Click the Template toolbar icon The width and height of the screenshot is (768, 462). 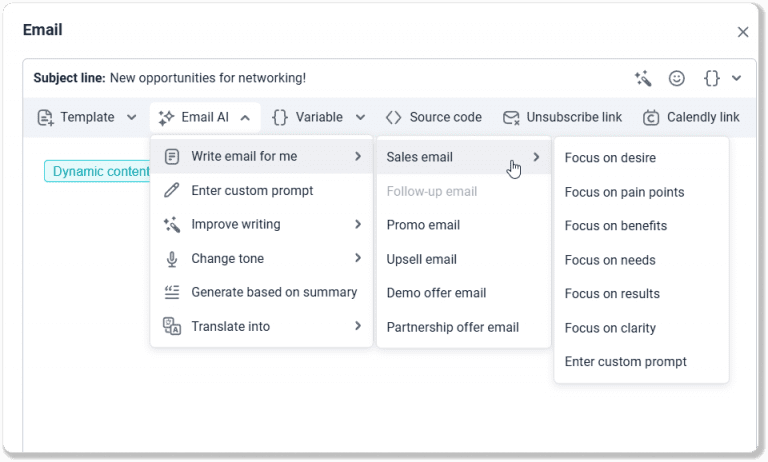(x=46, y=118)
